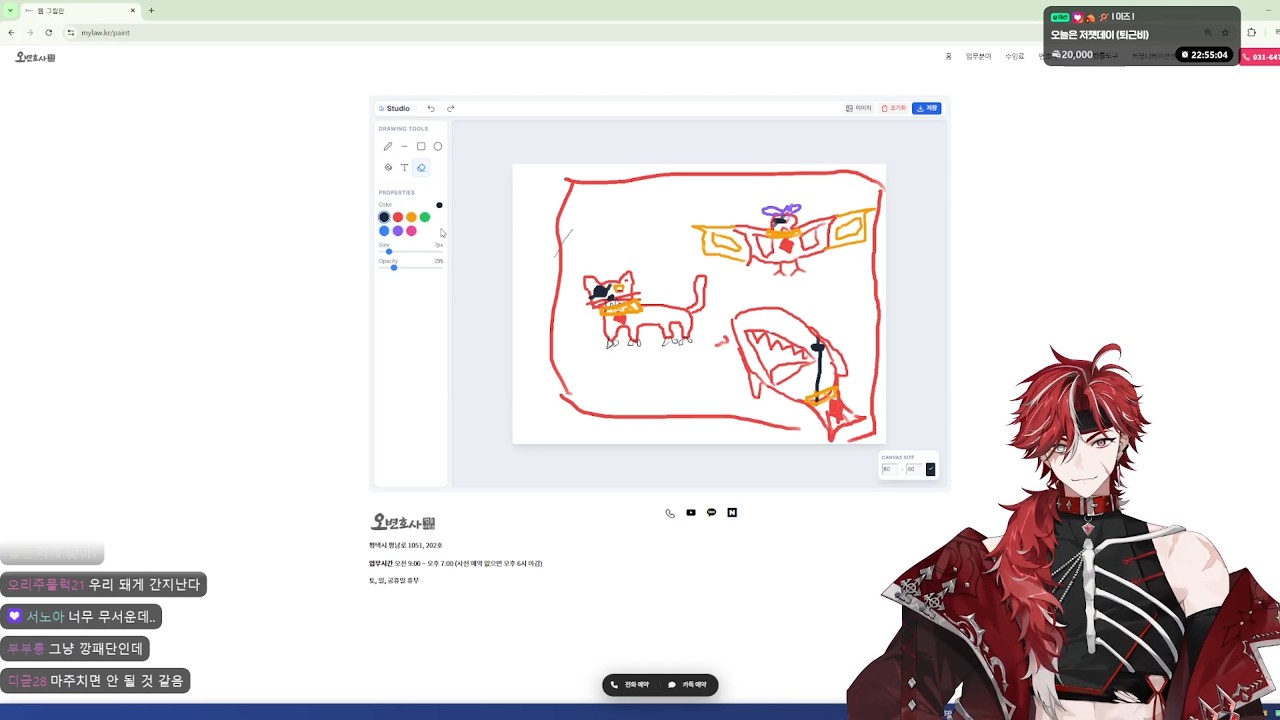Open the YouTube channel icon
This screenshot has height=720, width=1280.
(x=691, y=513)
